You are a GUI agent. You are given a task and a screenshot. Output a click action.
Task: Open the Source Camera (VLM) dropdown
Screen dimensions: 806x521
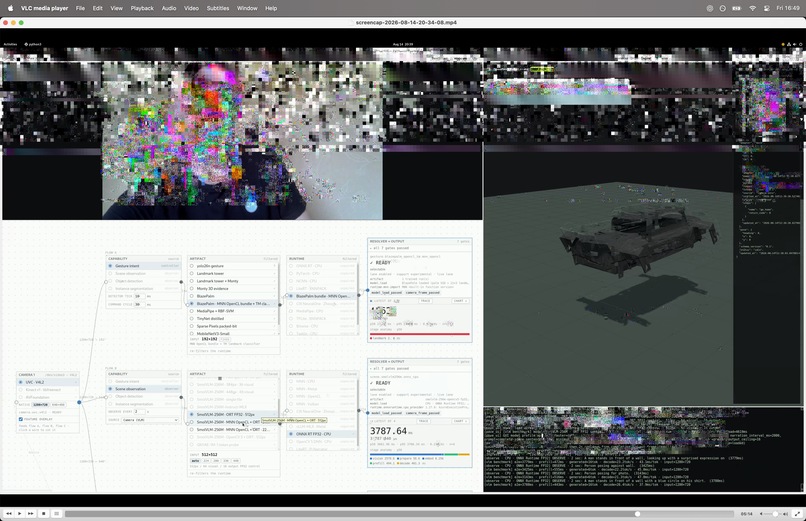point(150,420)
